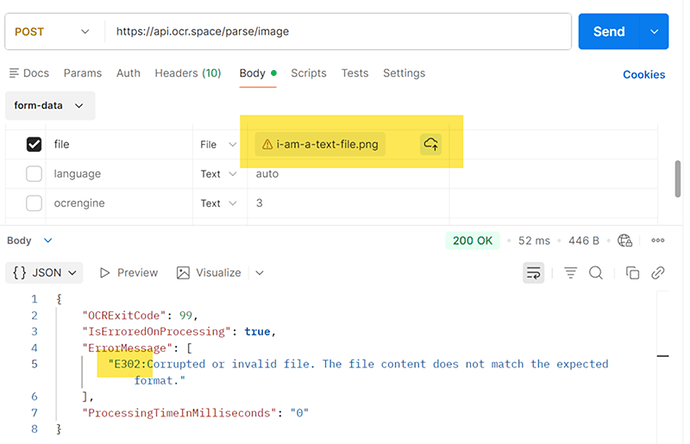
Task: Expand the Visualize options chevron
Action: [260, 273]
